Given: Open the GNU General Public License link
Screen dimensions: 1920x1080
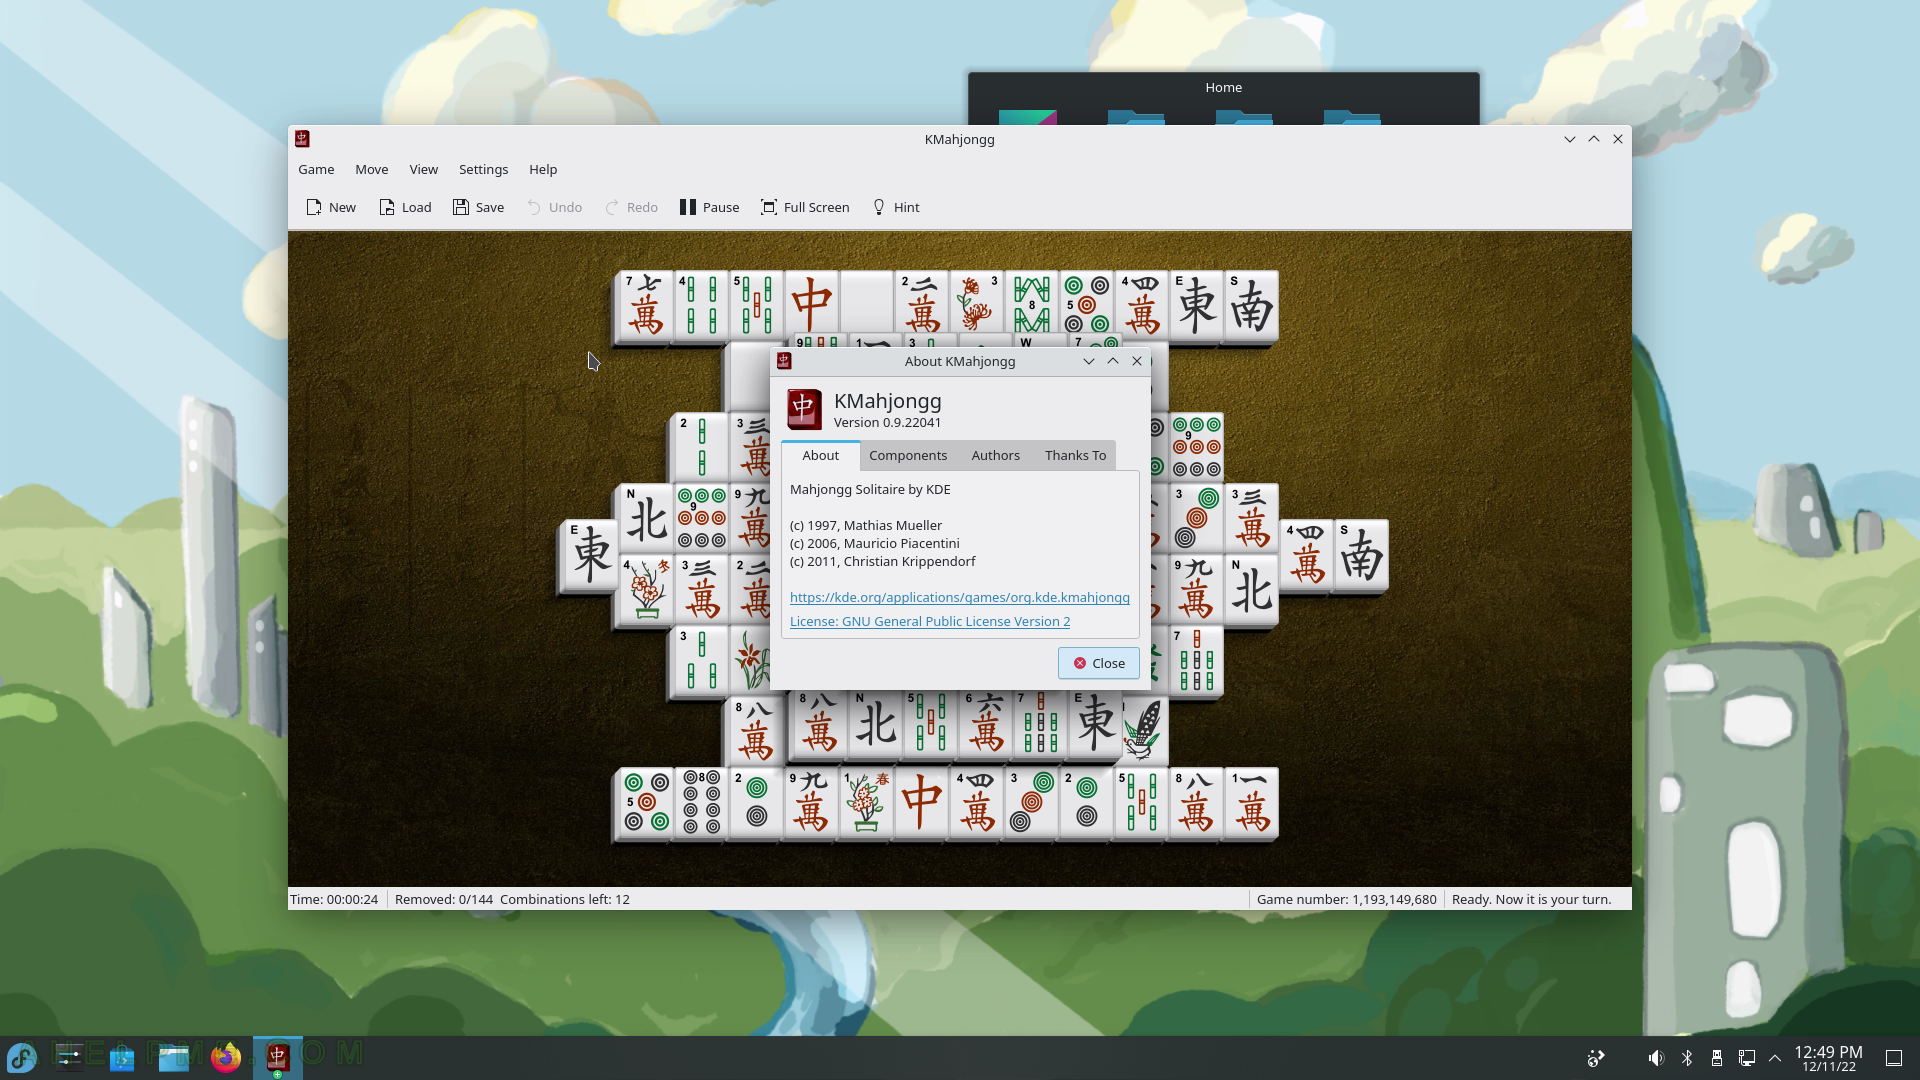Looking at the screenshot, I should 929,621.
